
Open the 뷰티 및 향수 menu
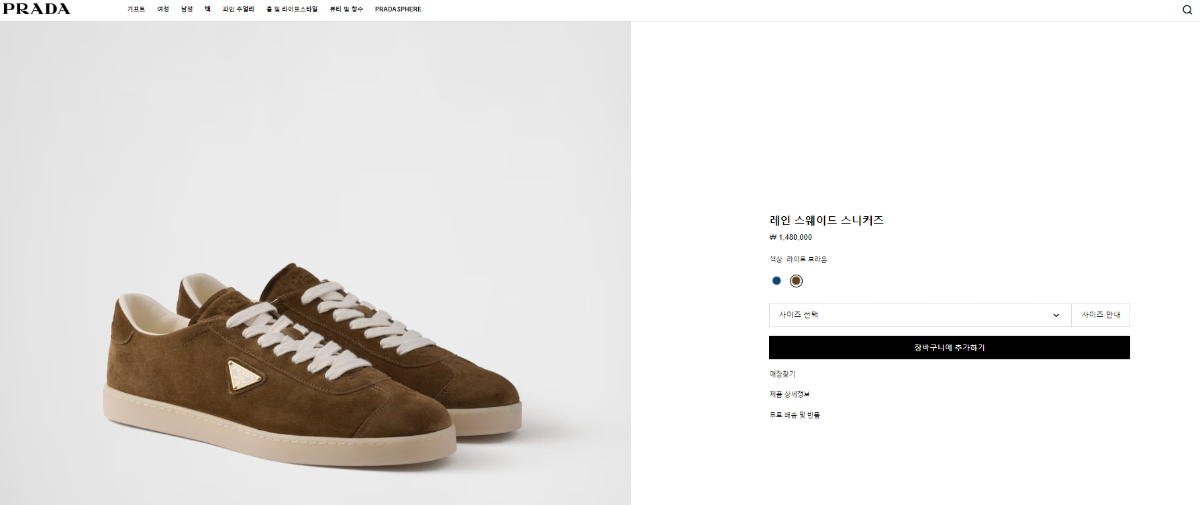click(346, 9)
